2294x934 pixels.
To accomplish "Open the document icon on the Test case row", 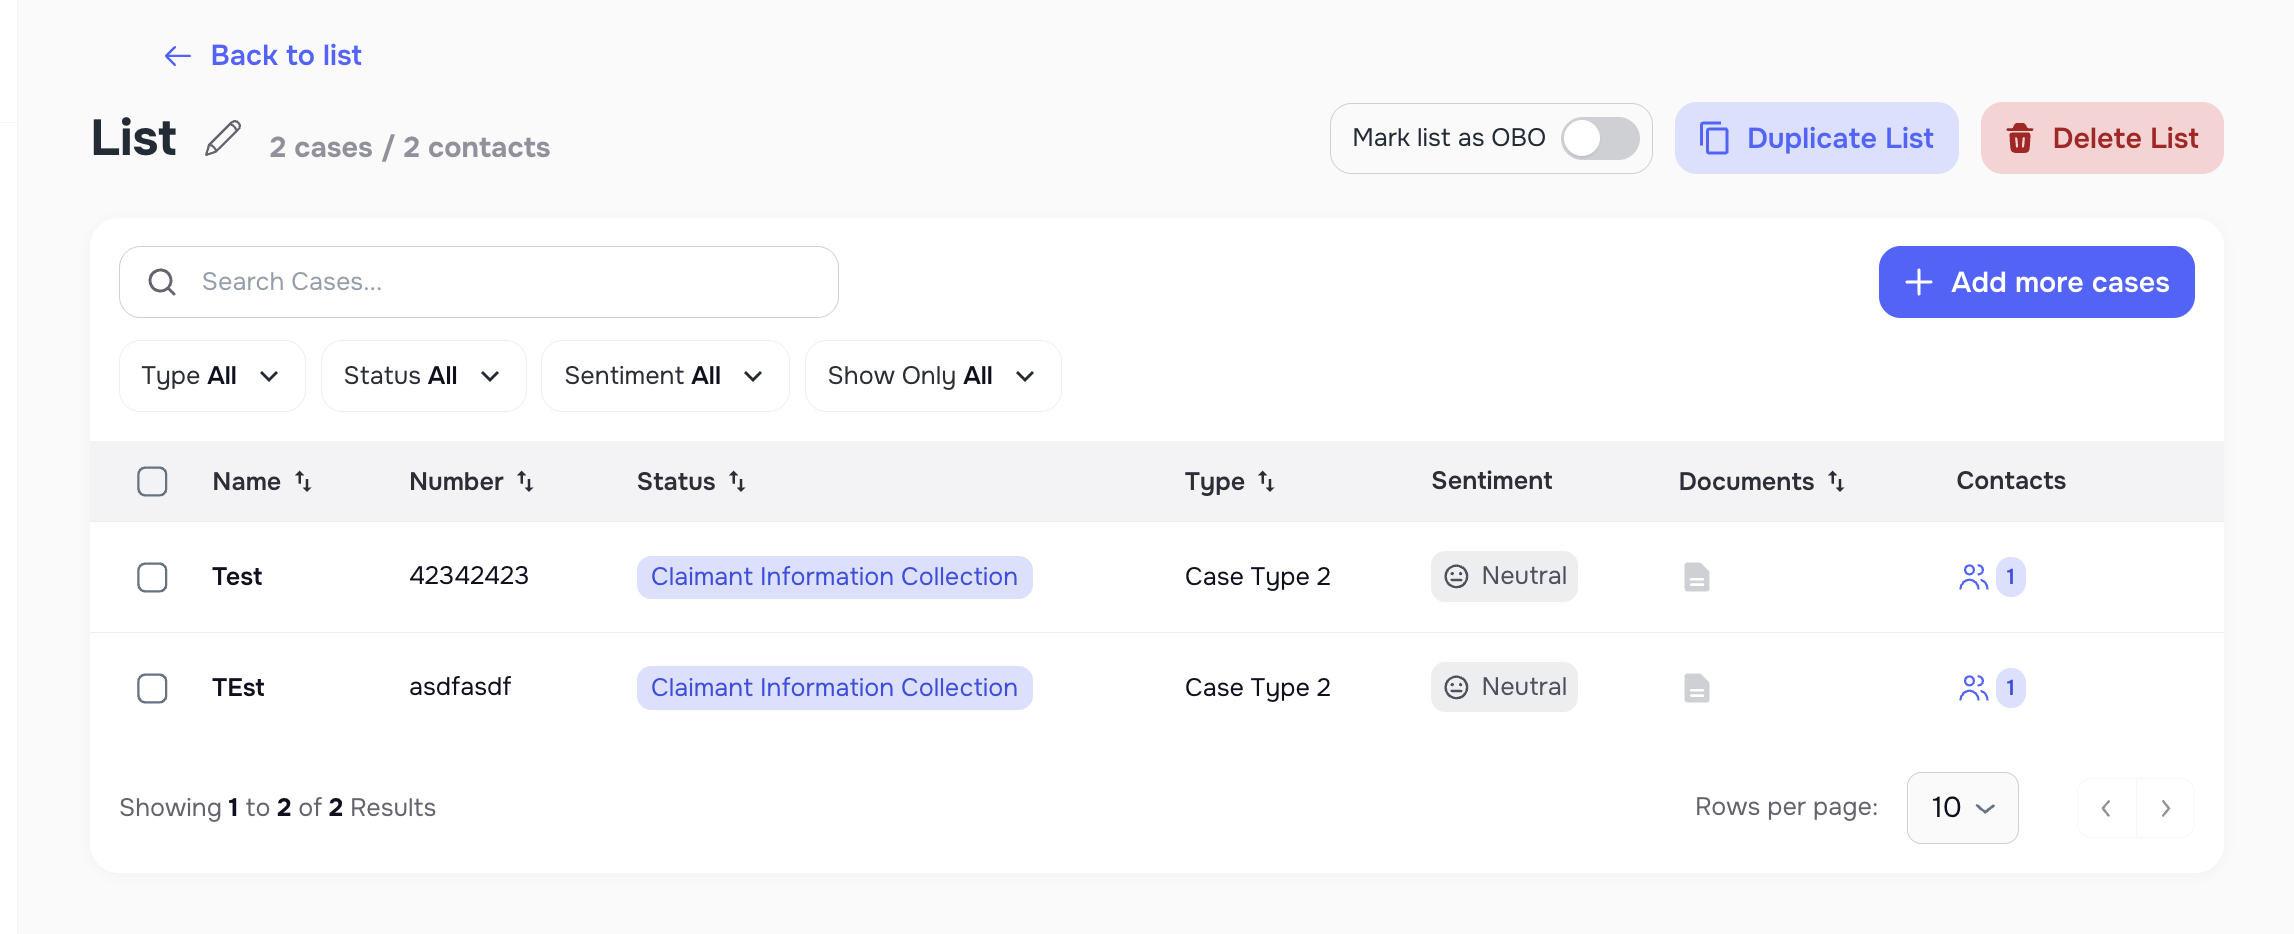I will (x=1696, y=576).
